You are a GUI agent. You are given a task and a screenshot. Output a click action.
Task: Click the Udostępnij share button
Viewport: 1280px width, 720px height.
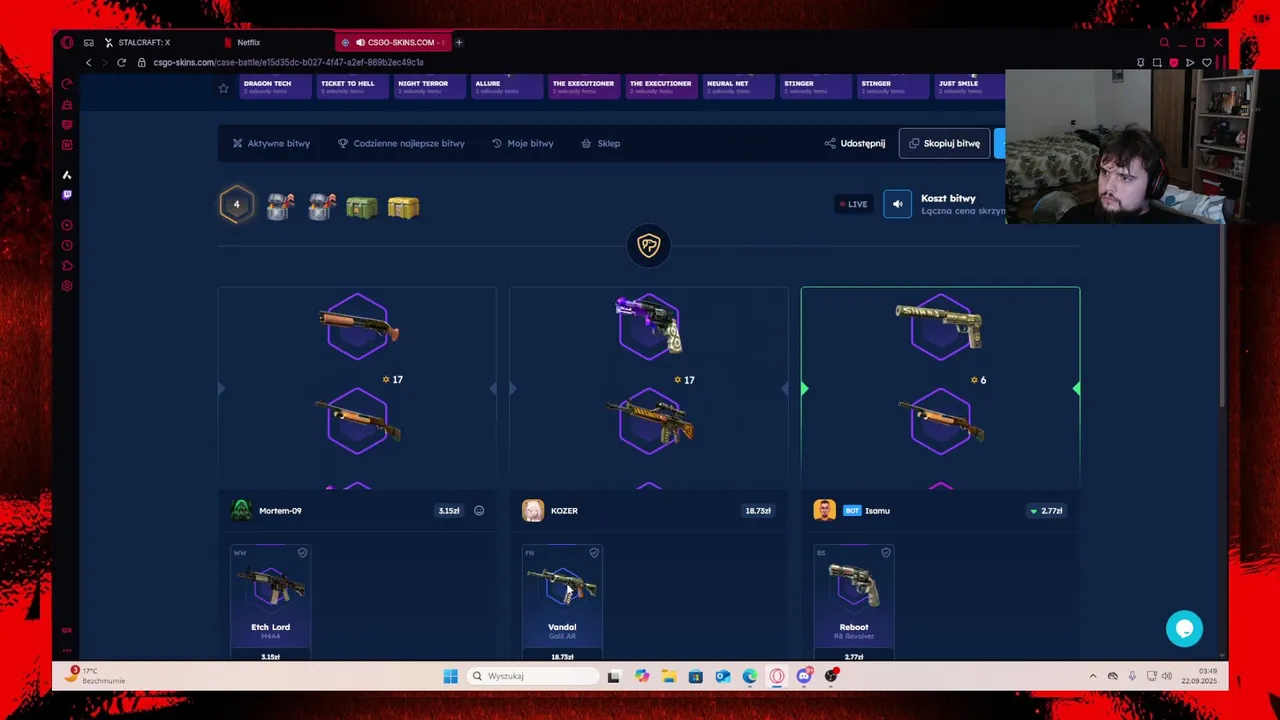click(855, 143)
